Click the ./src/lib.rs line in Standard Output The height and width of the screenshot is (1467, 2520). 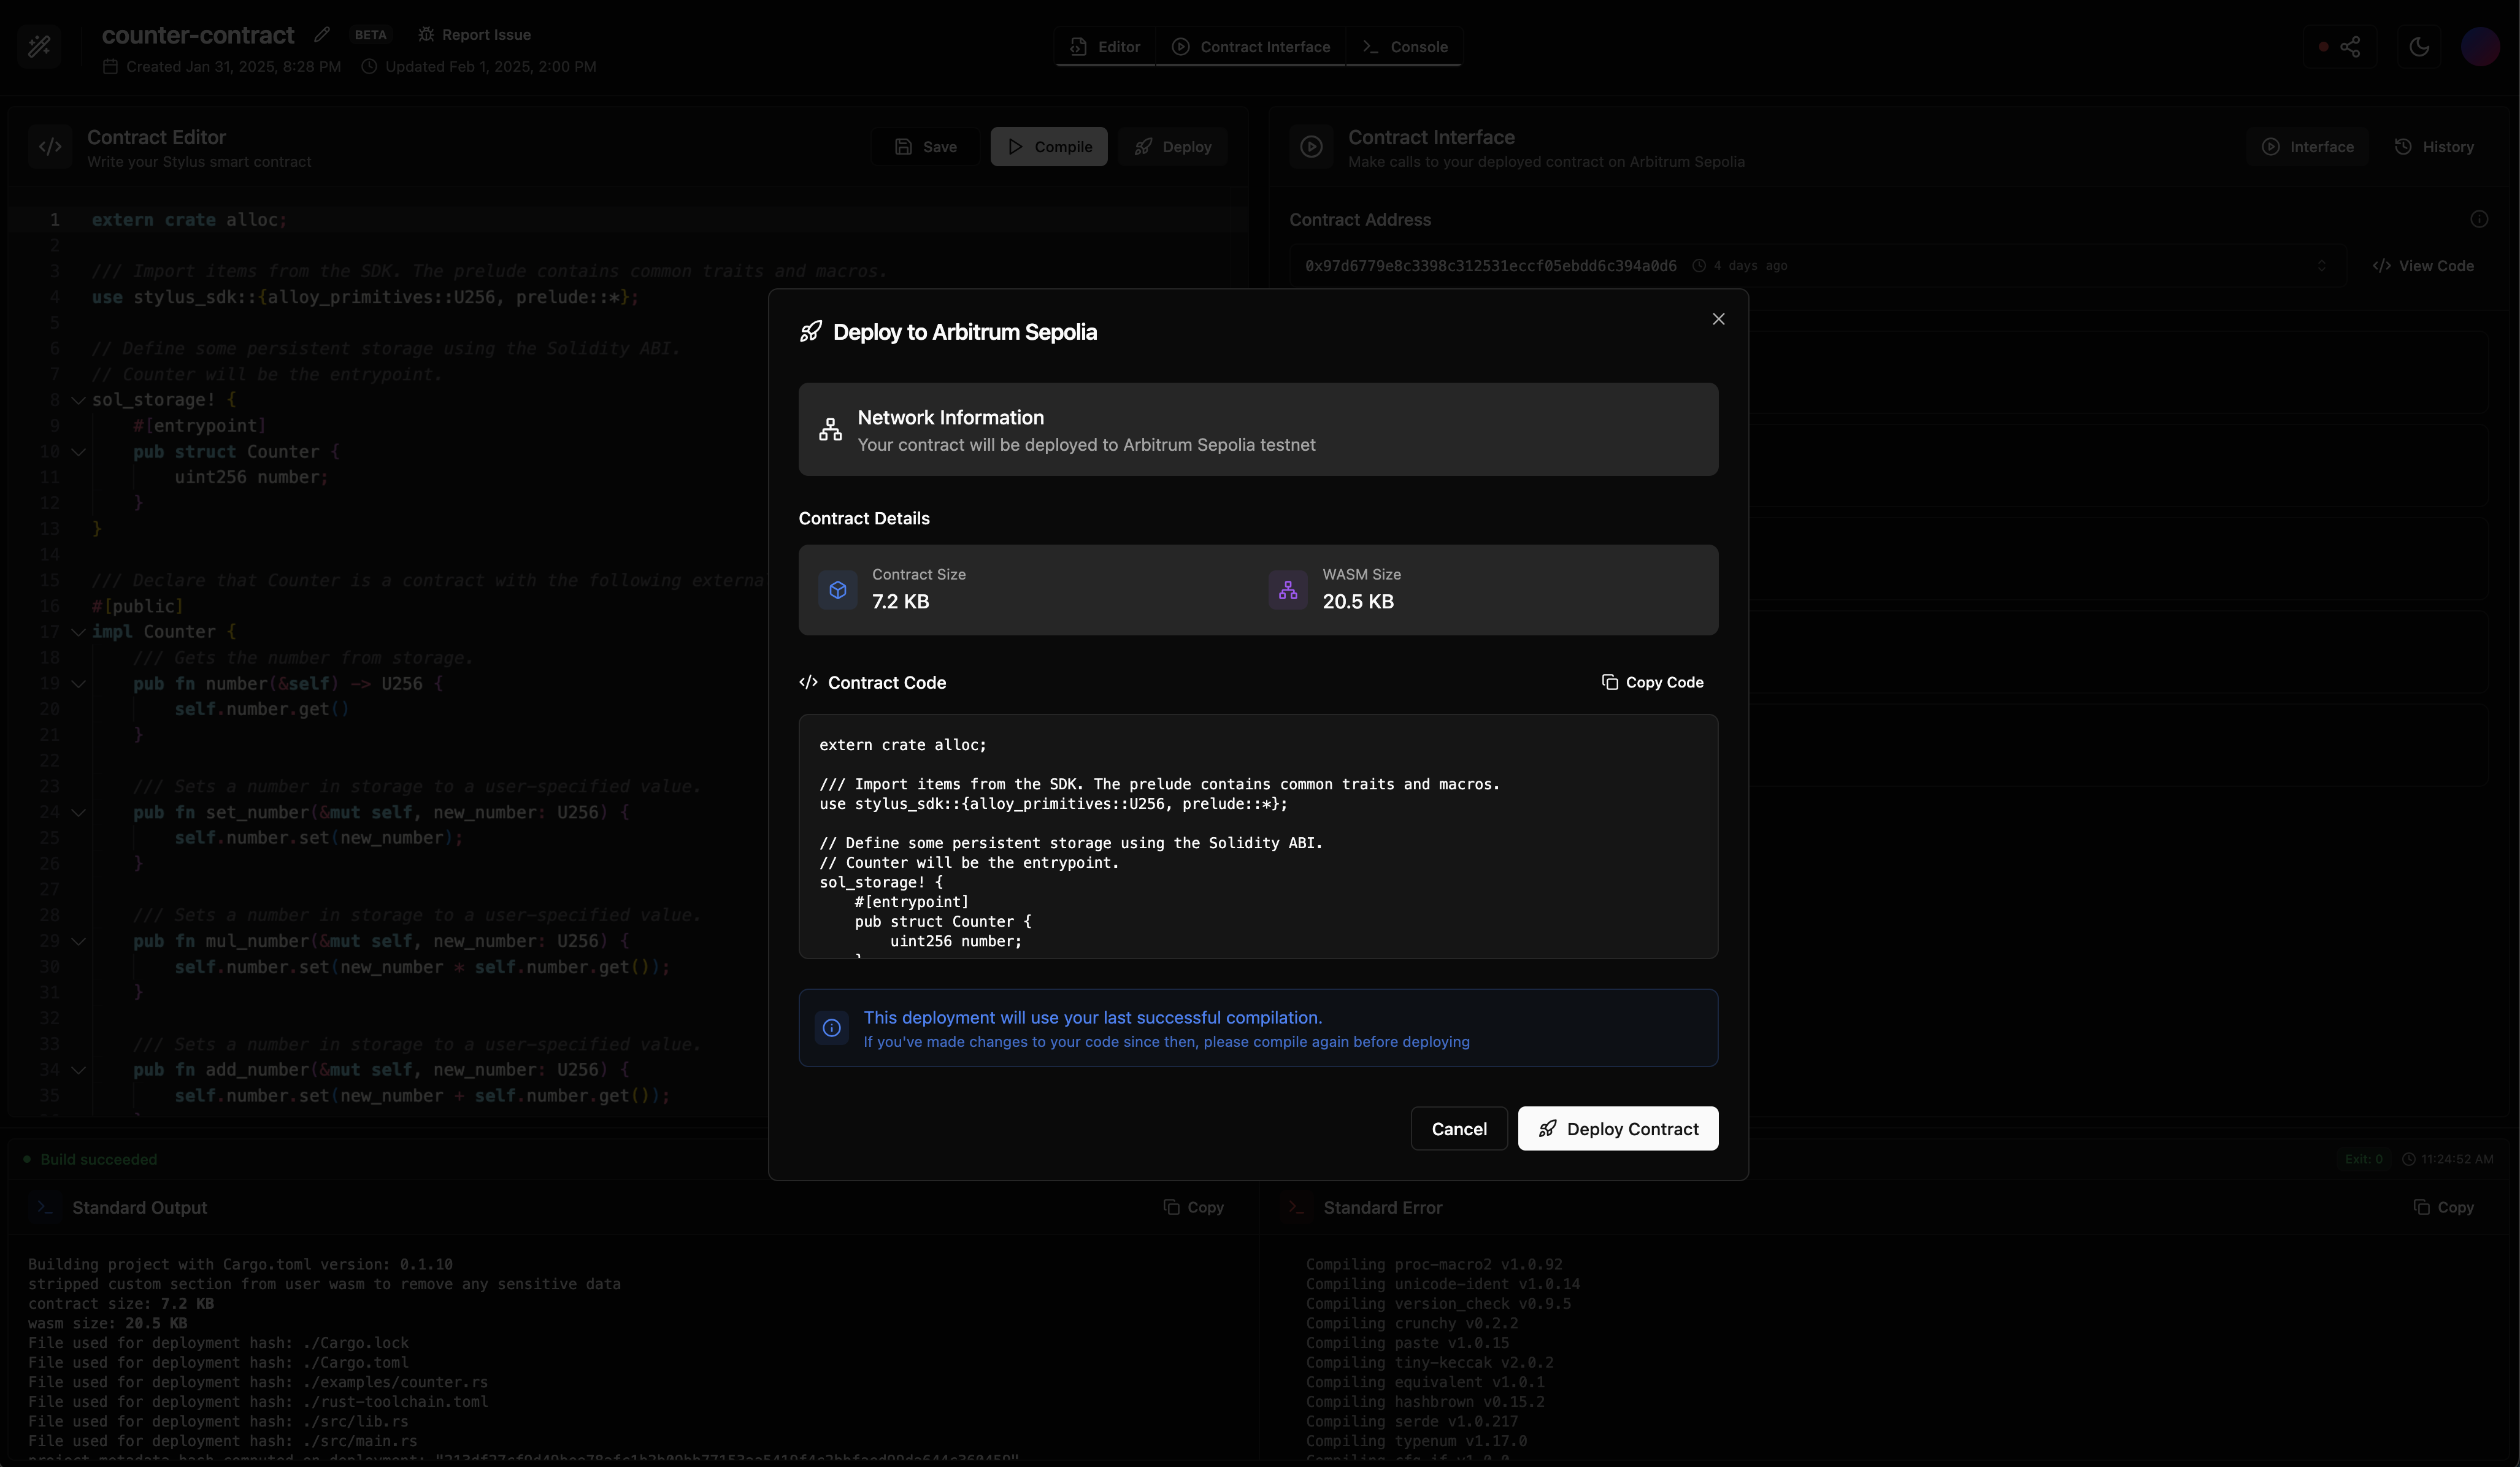coord(218,1421)
